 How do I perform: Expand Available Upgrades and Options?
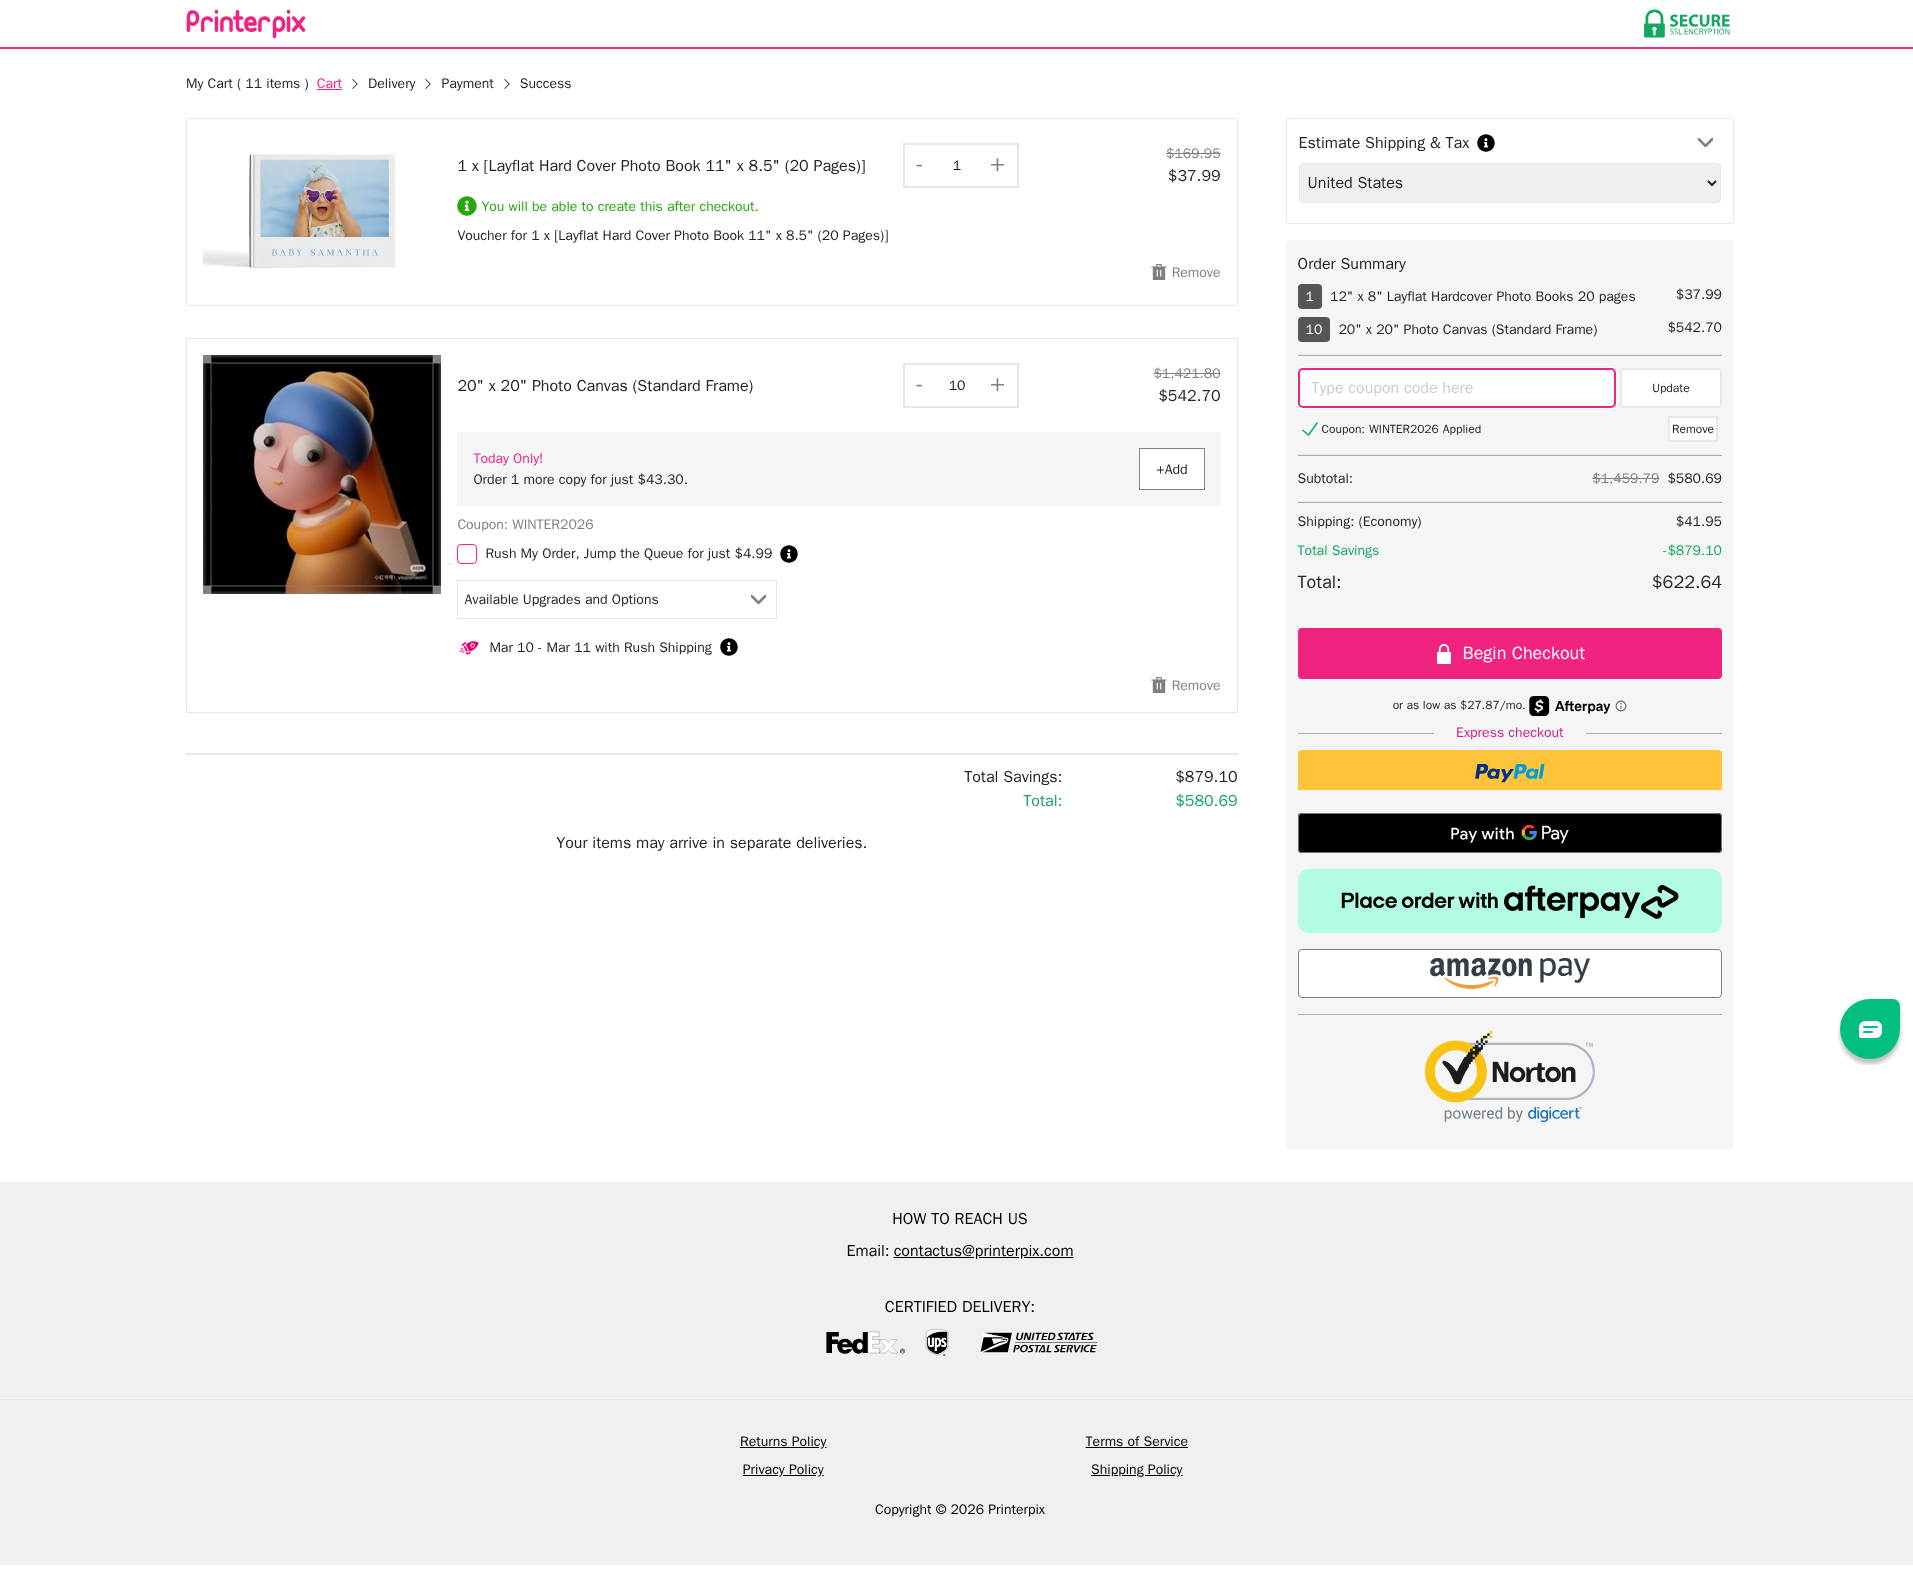617,600
